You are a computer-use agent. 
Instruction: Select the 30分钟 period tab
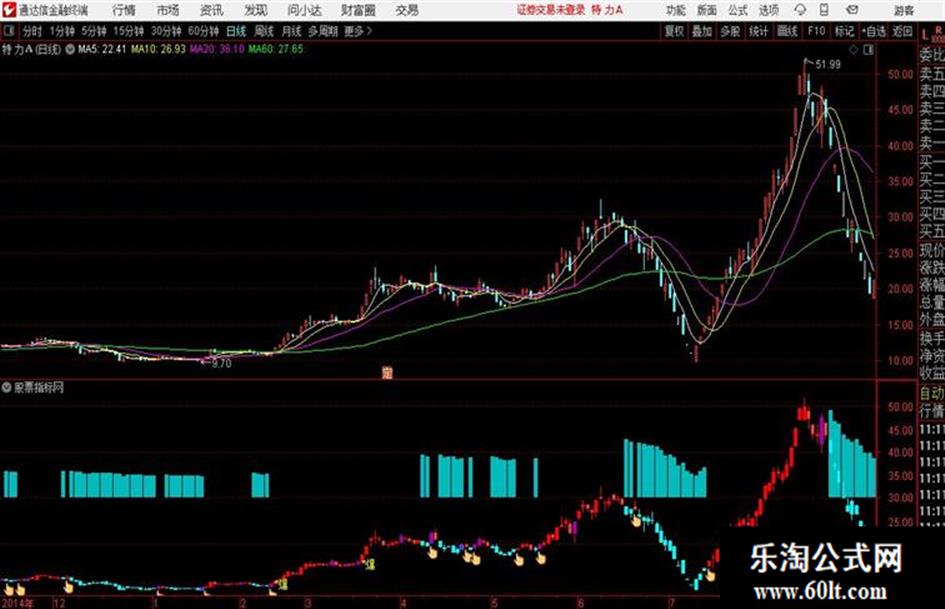tap(166, 31)
